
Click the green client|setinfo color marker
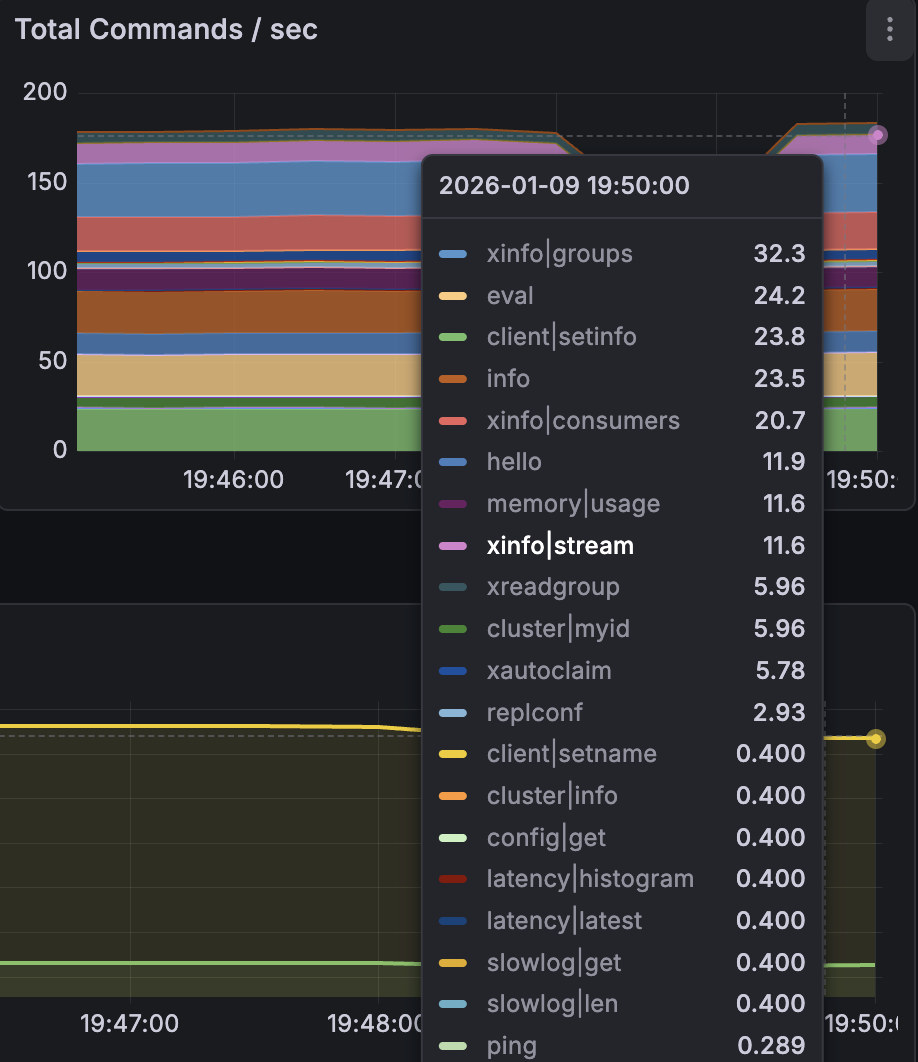(x=453, y=337)
